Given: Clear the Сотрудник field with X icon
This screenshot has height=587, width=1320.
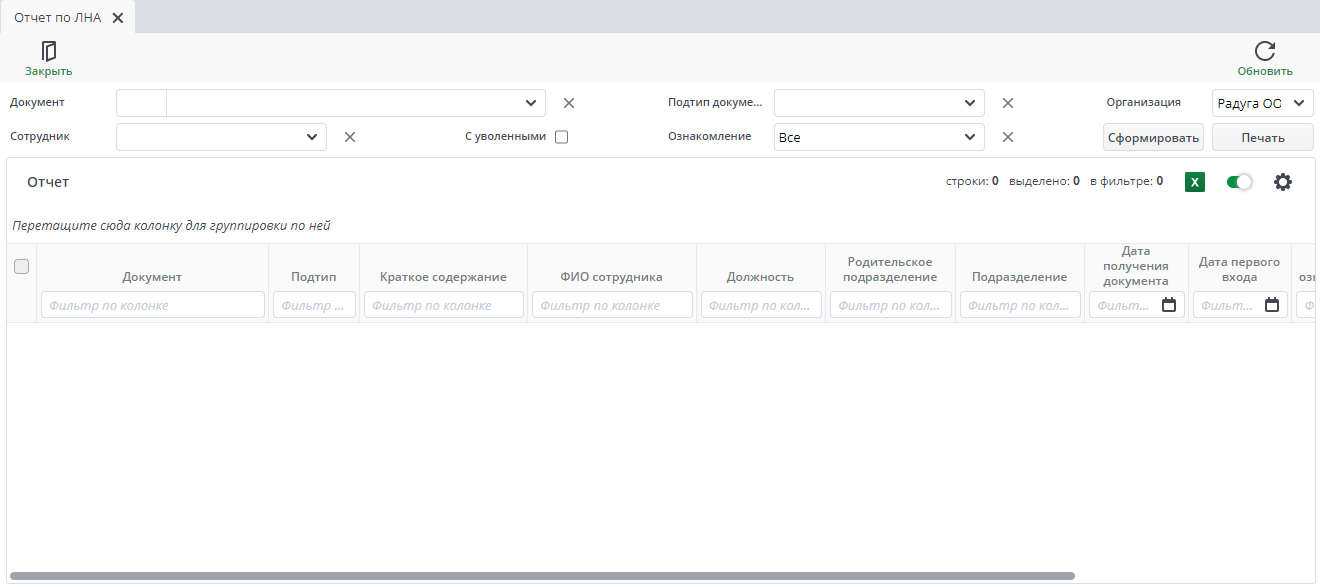Looking at the screenshot, I should coord(350,137).
